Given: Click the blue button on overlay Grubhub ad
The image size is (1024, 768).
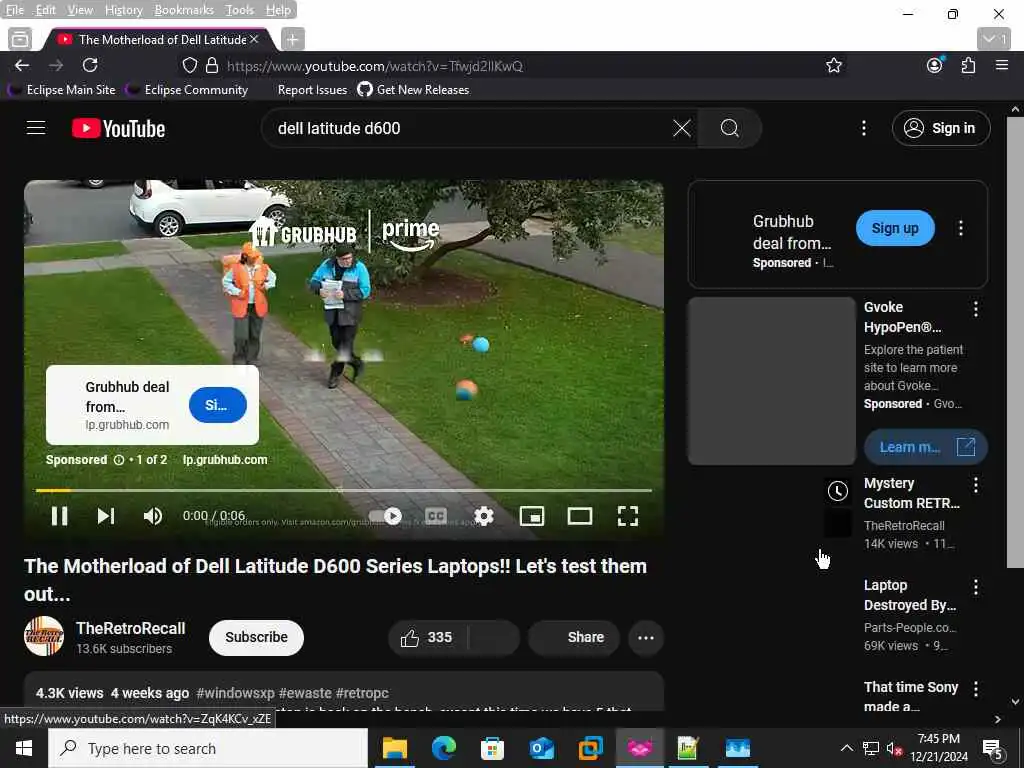Looking at the screenshot, I should [x=217, y=405].
